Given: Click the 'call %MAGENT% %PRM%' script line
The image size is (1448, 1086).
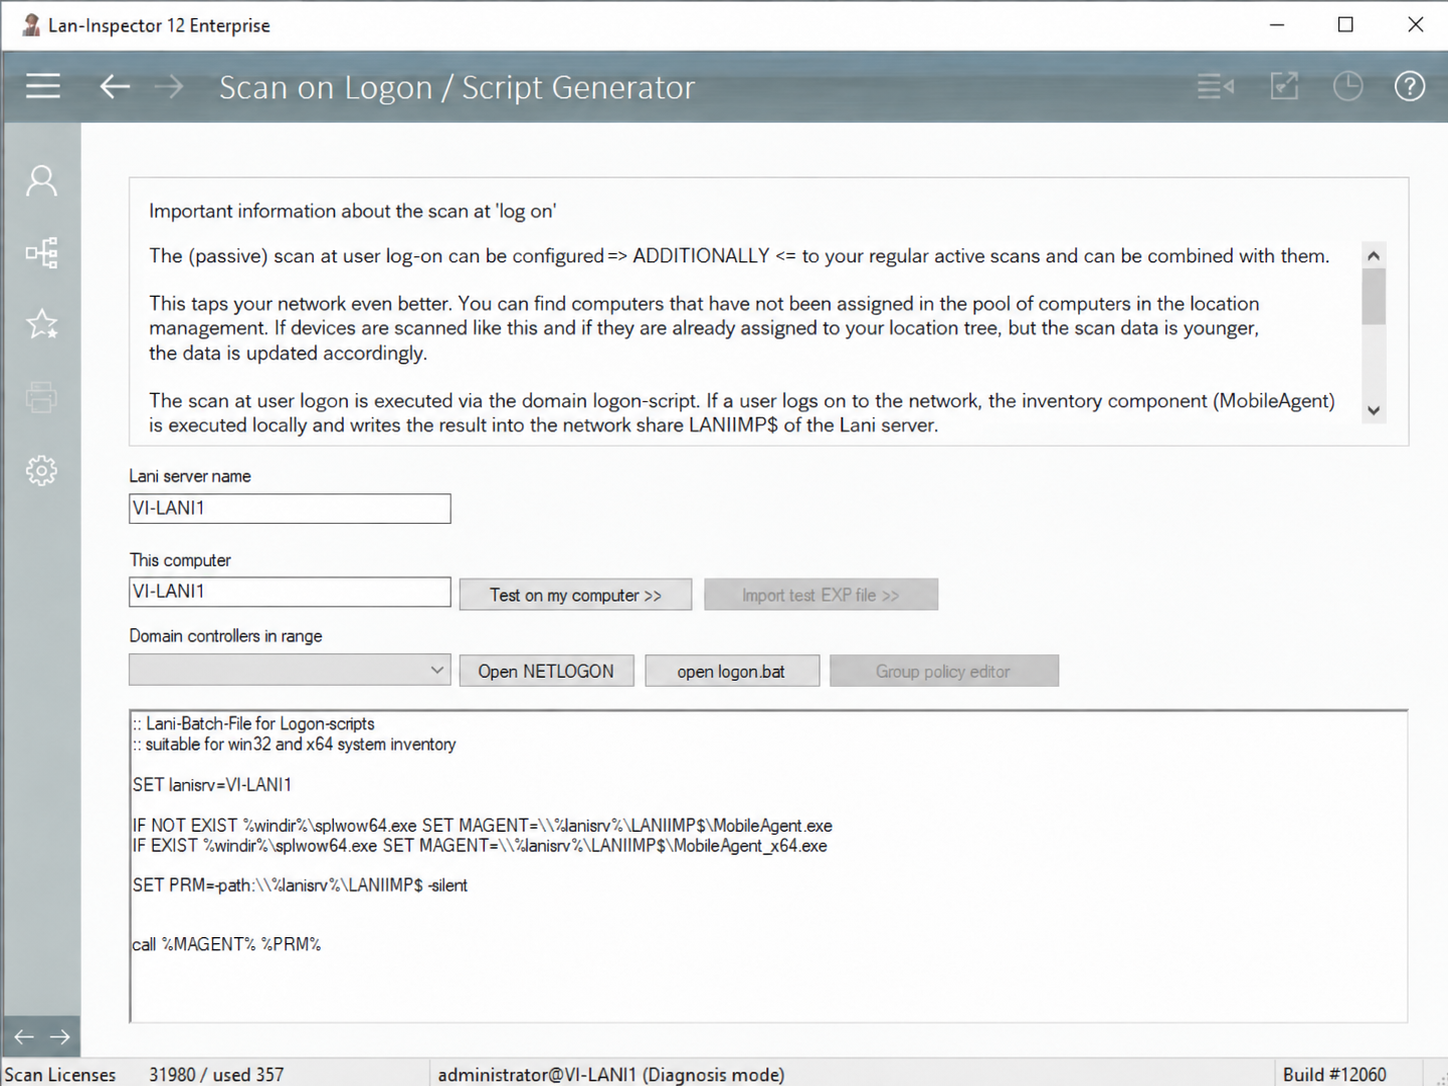Looking at the screenshot, I should tap(227, 944).
